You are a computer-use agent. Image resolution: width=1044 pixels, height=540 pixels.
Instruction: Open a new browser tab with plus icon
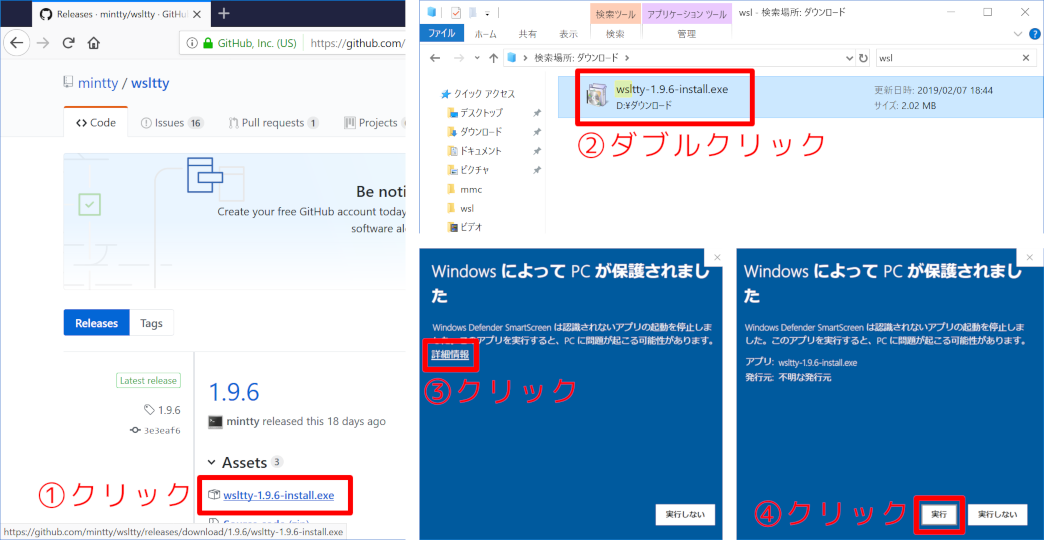click(224, 13)
